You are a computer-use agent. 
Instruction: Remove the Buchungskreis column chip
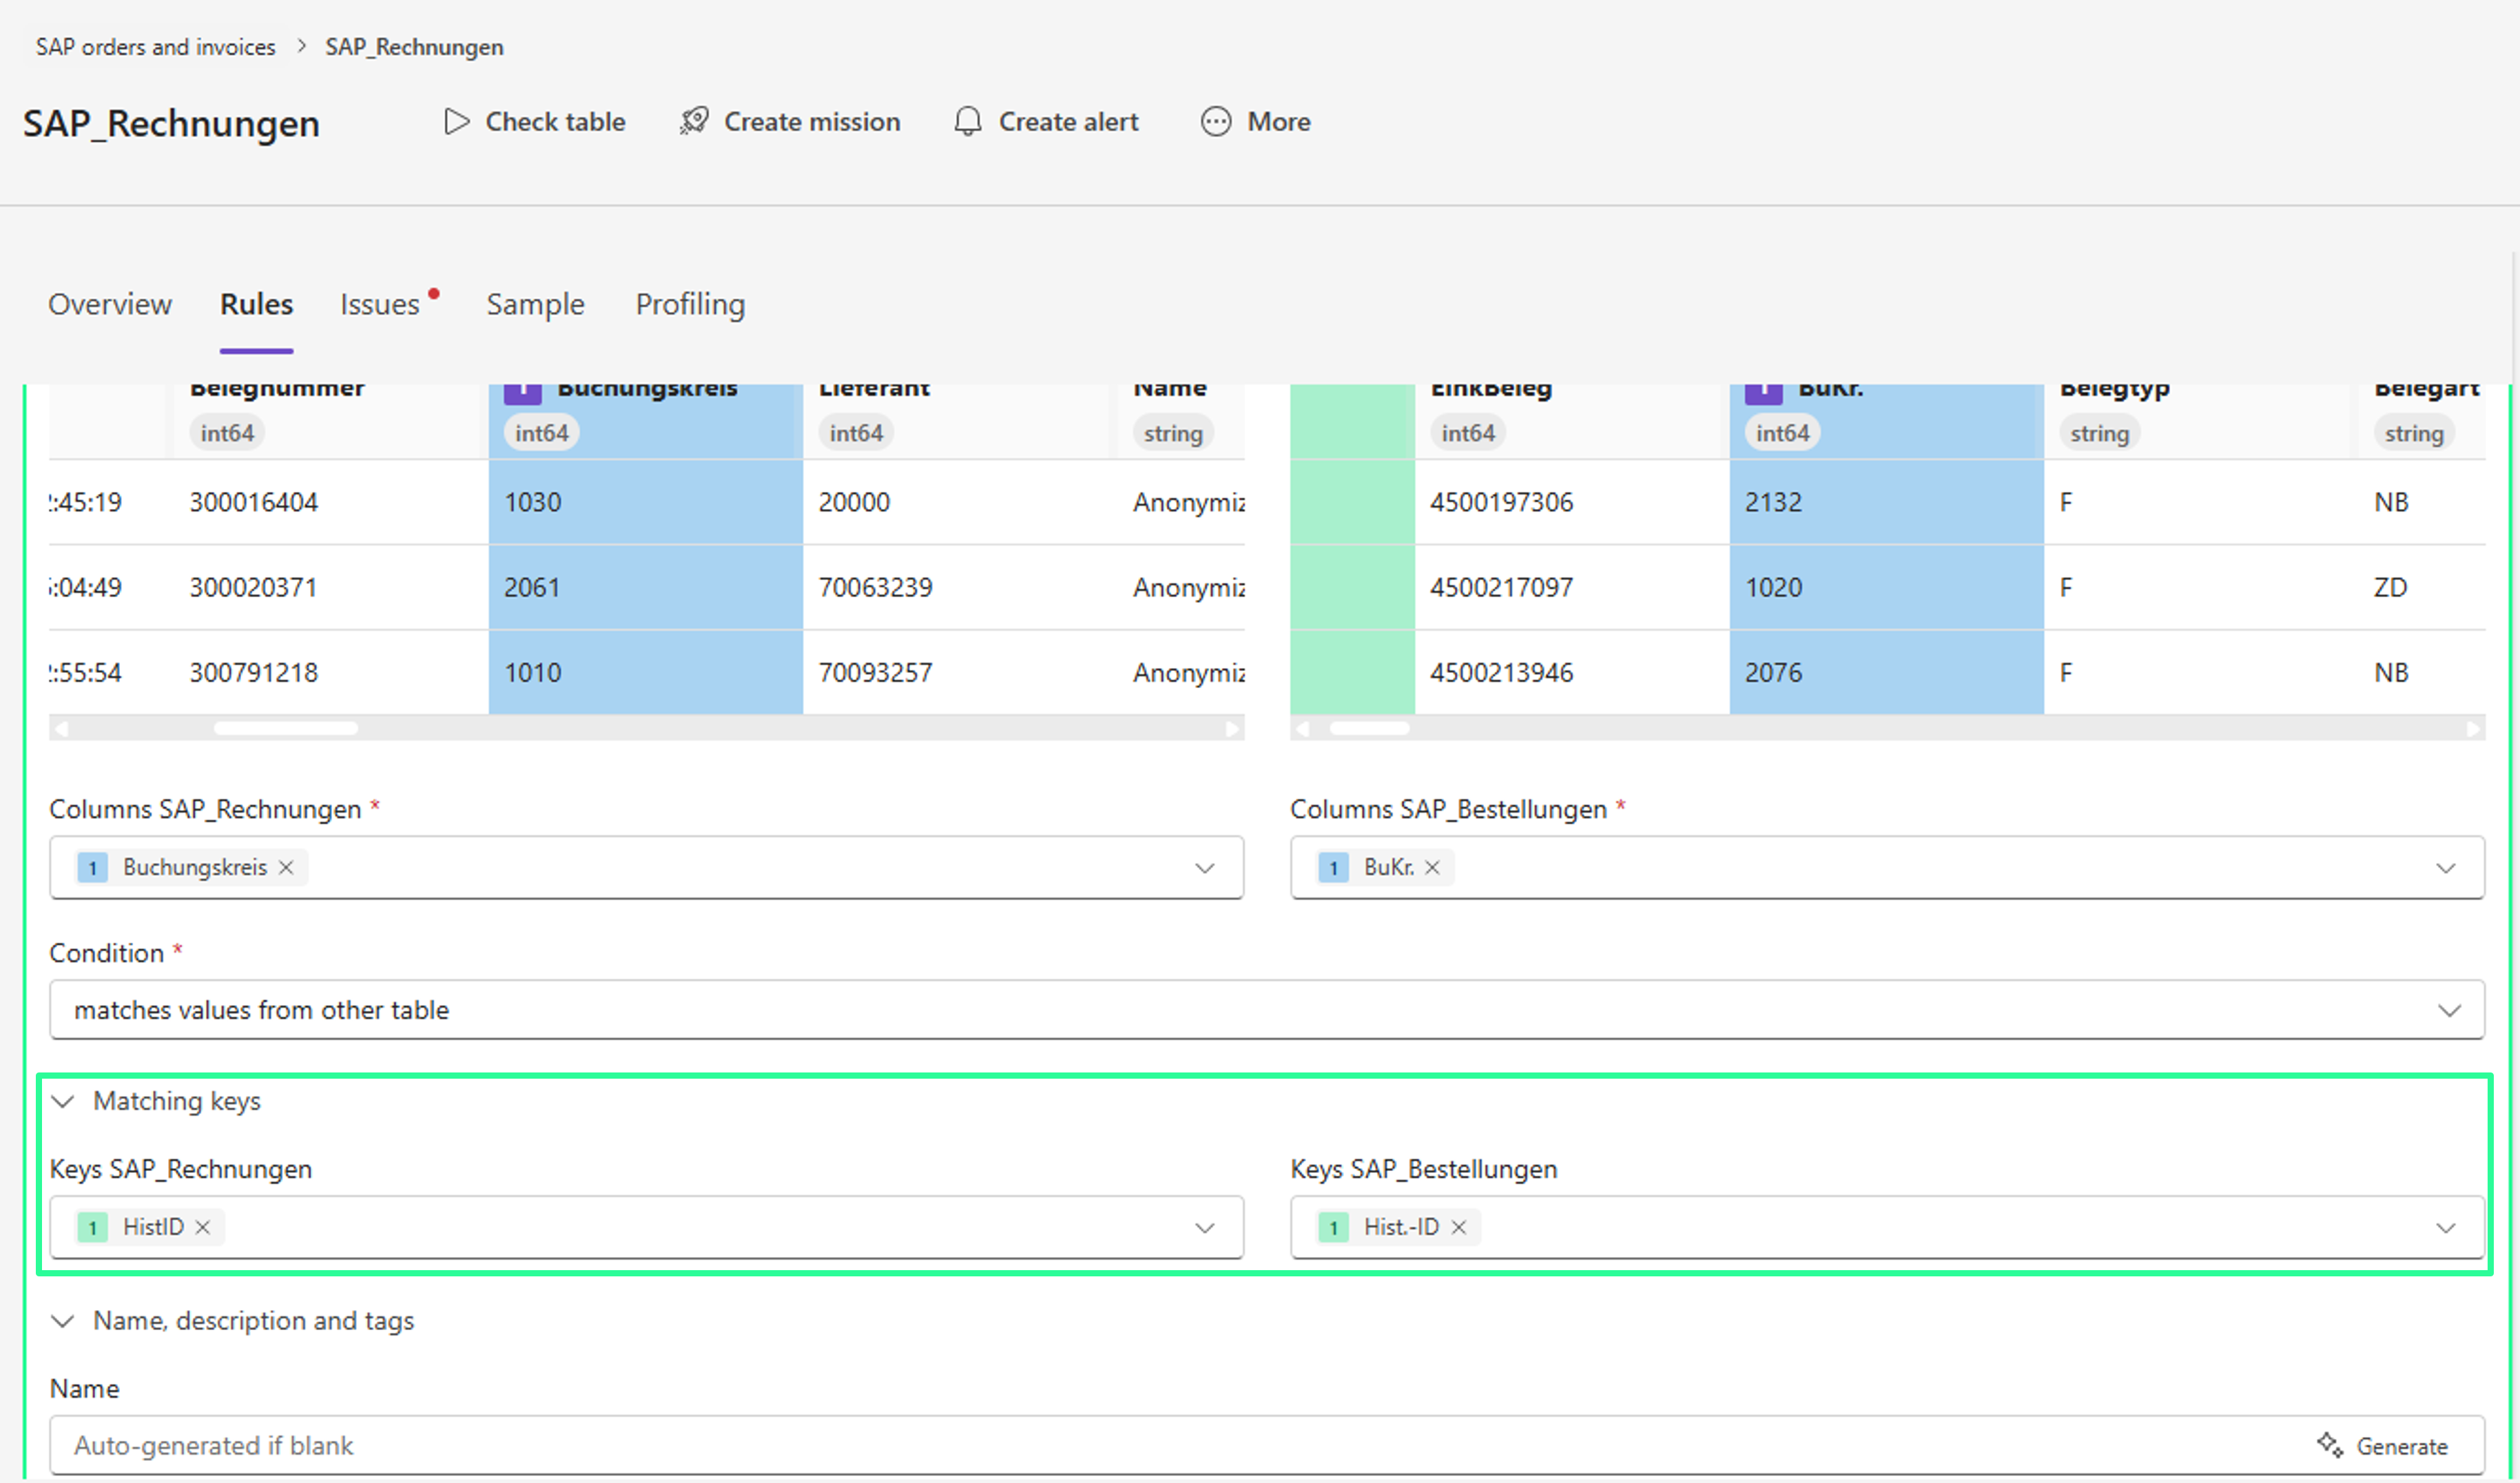point(286,867)
